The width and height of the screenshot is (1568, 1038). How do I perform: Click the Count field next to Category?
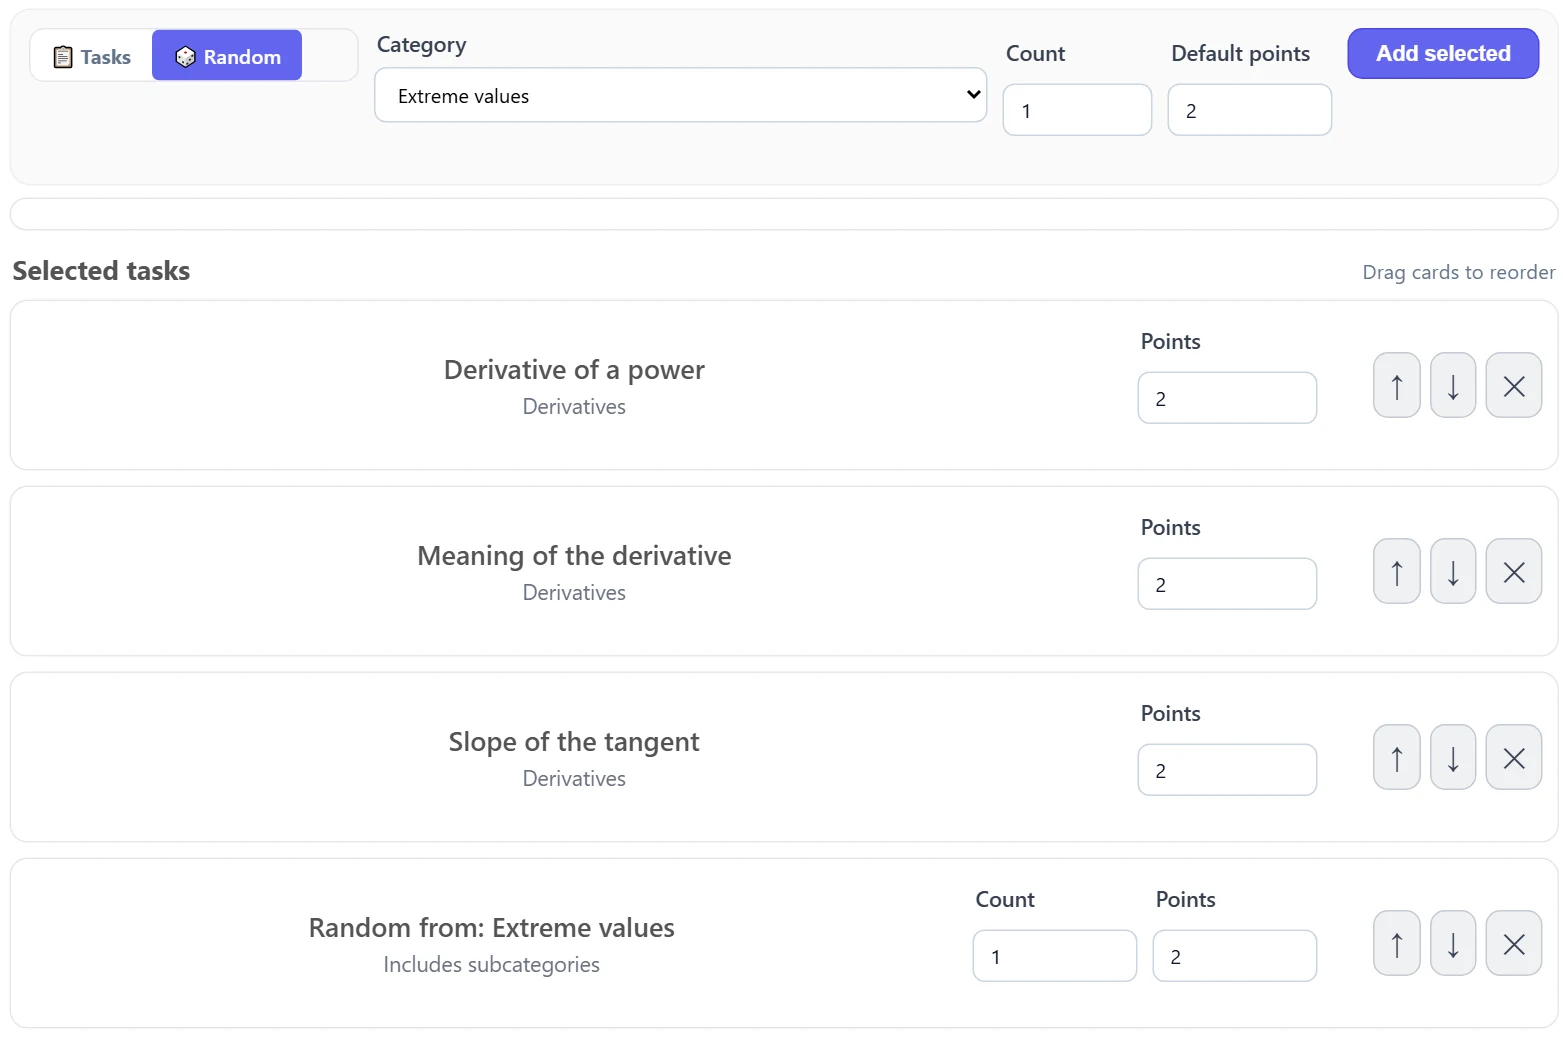pyautogui.click(x=1077, y=110)
